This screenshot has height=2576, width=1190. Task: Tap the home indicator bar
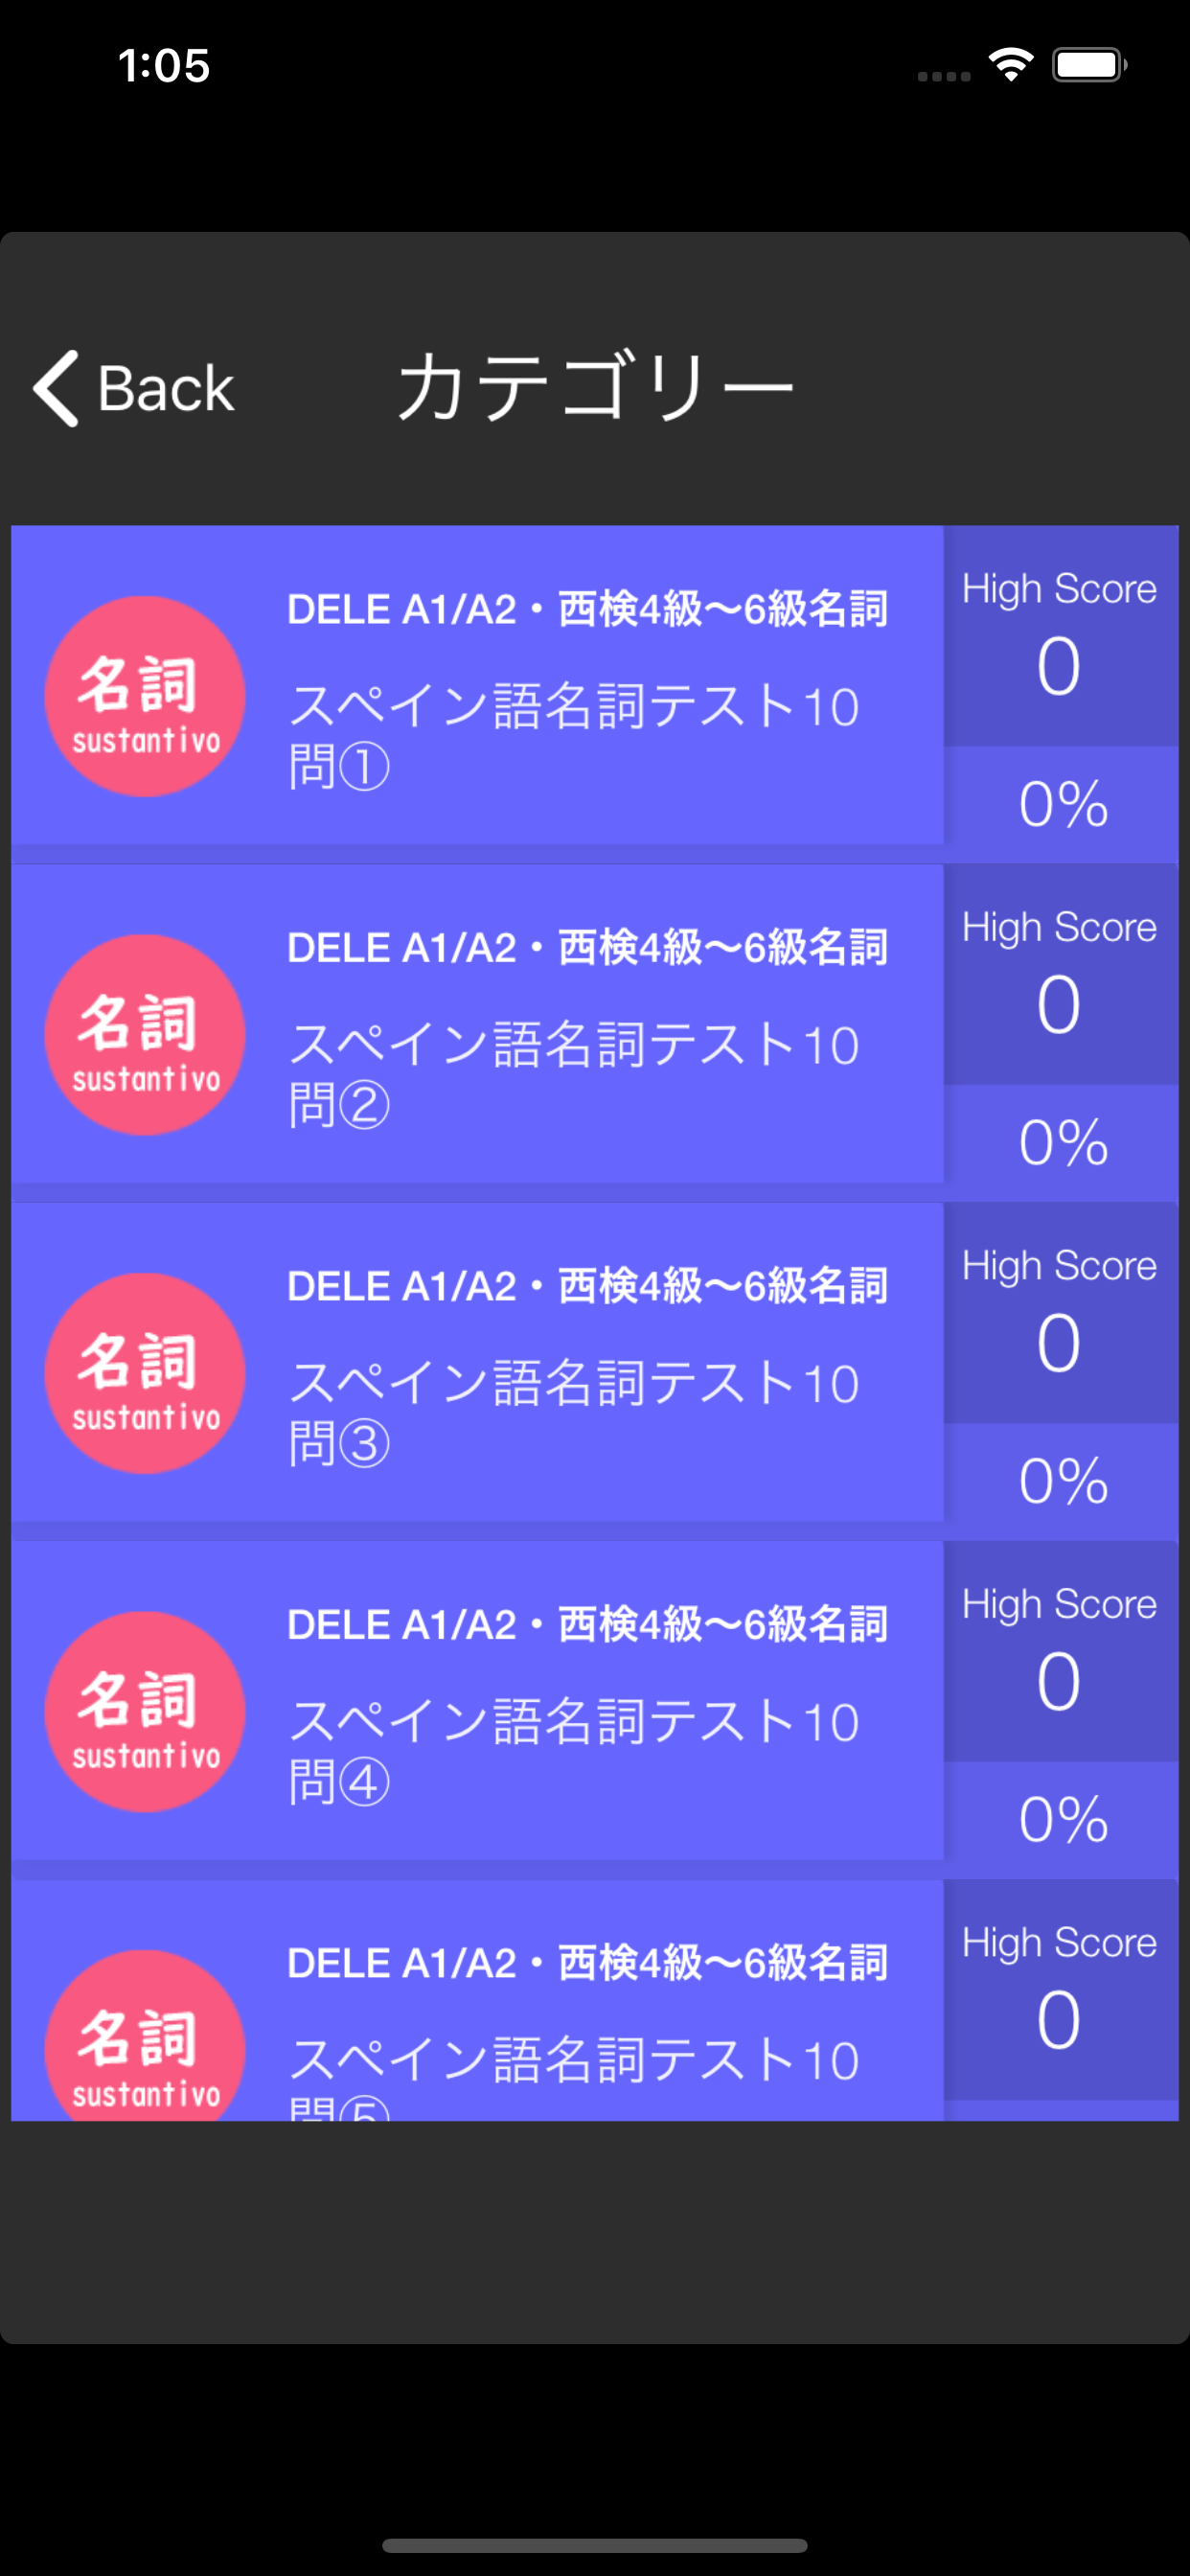(x=595, y=2545)
